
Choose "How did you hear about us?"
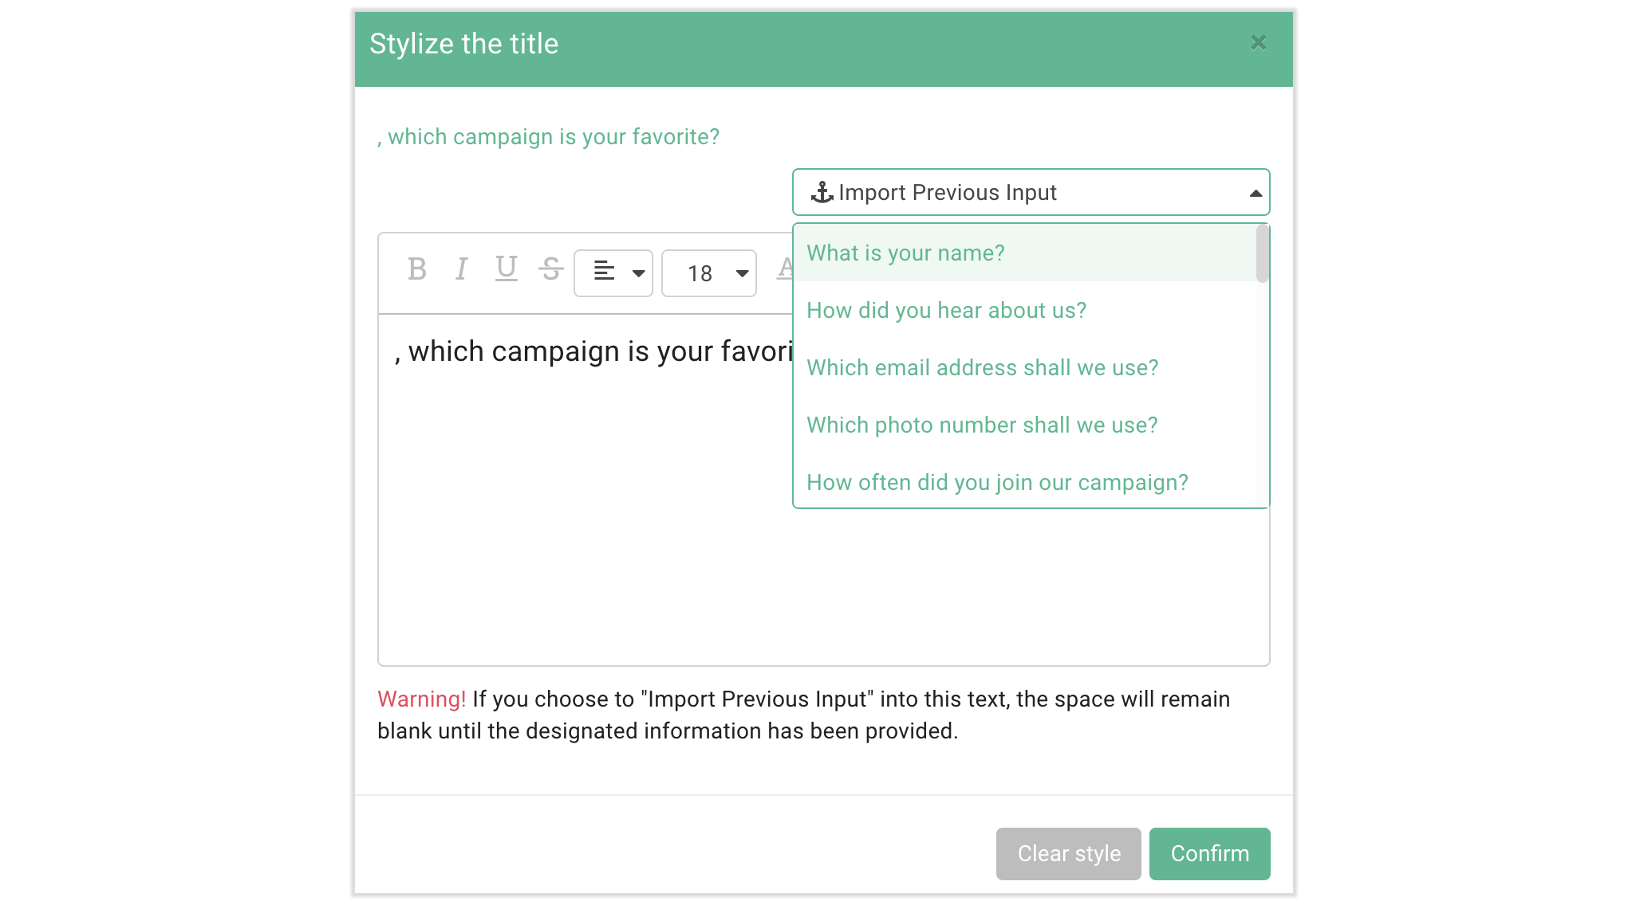1025,310
